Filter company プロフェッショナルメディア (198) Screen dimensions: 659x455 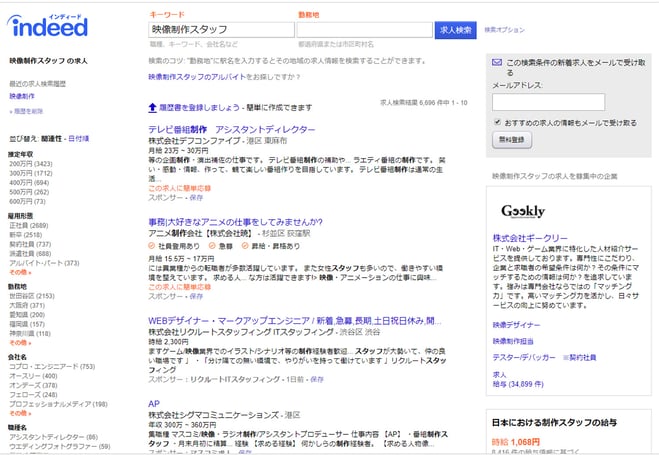pos(58,404)
